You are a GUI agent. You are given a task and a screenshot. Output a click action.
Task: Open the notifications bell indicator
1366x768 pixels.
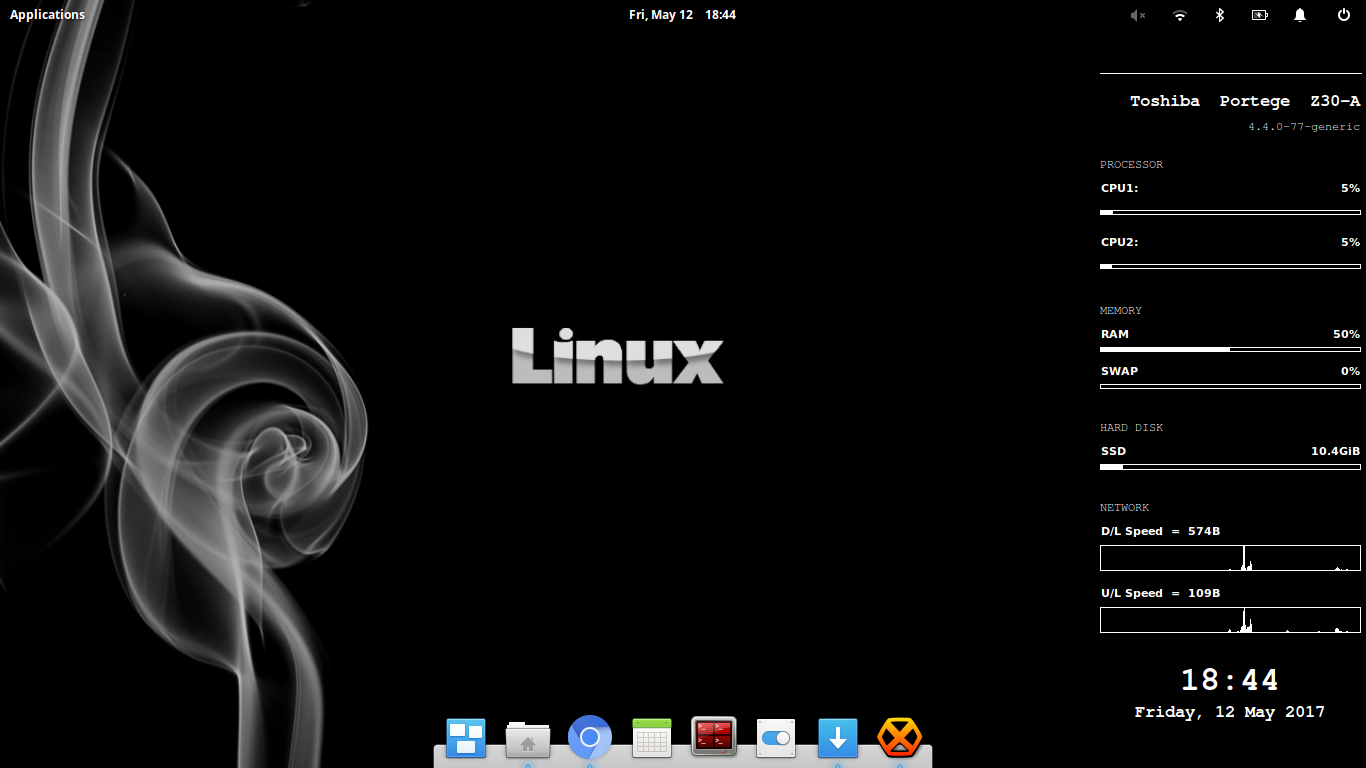(x=1300, y=15)
